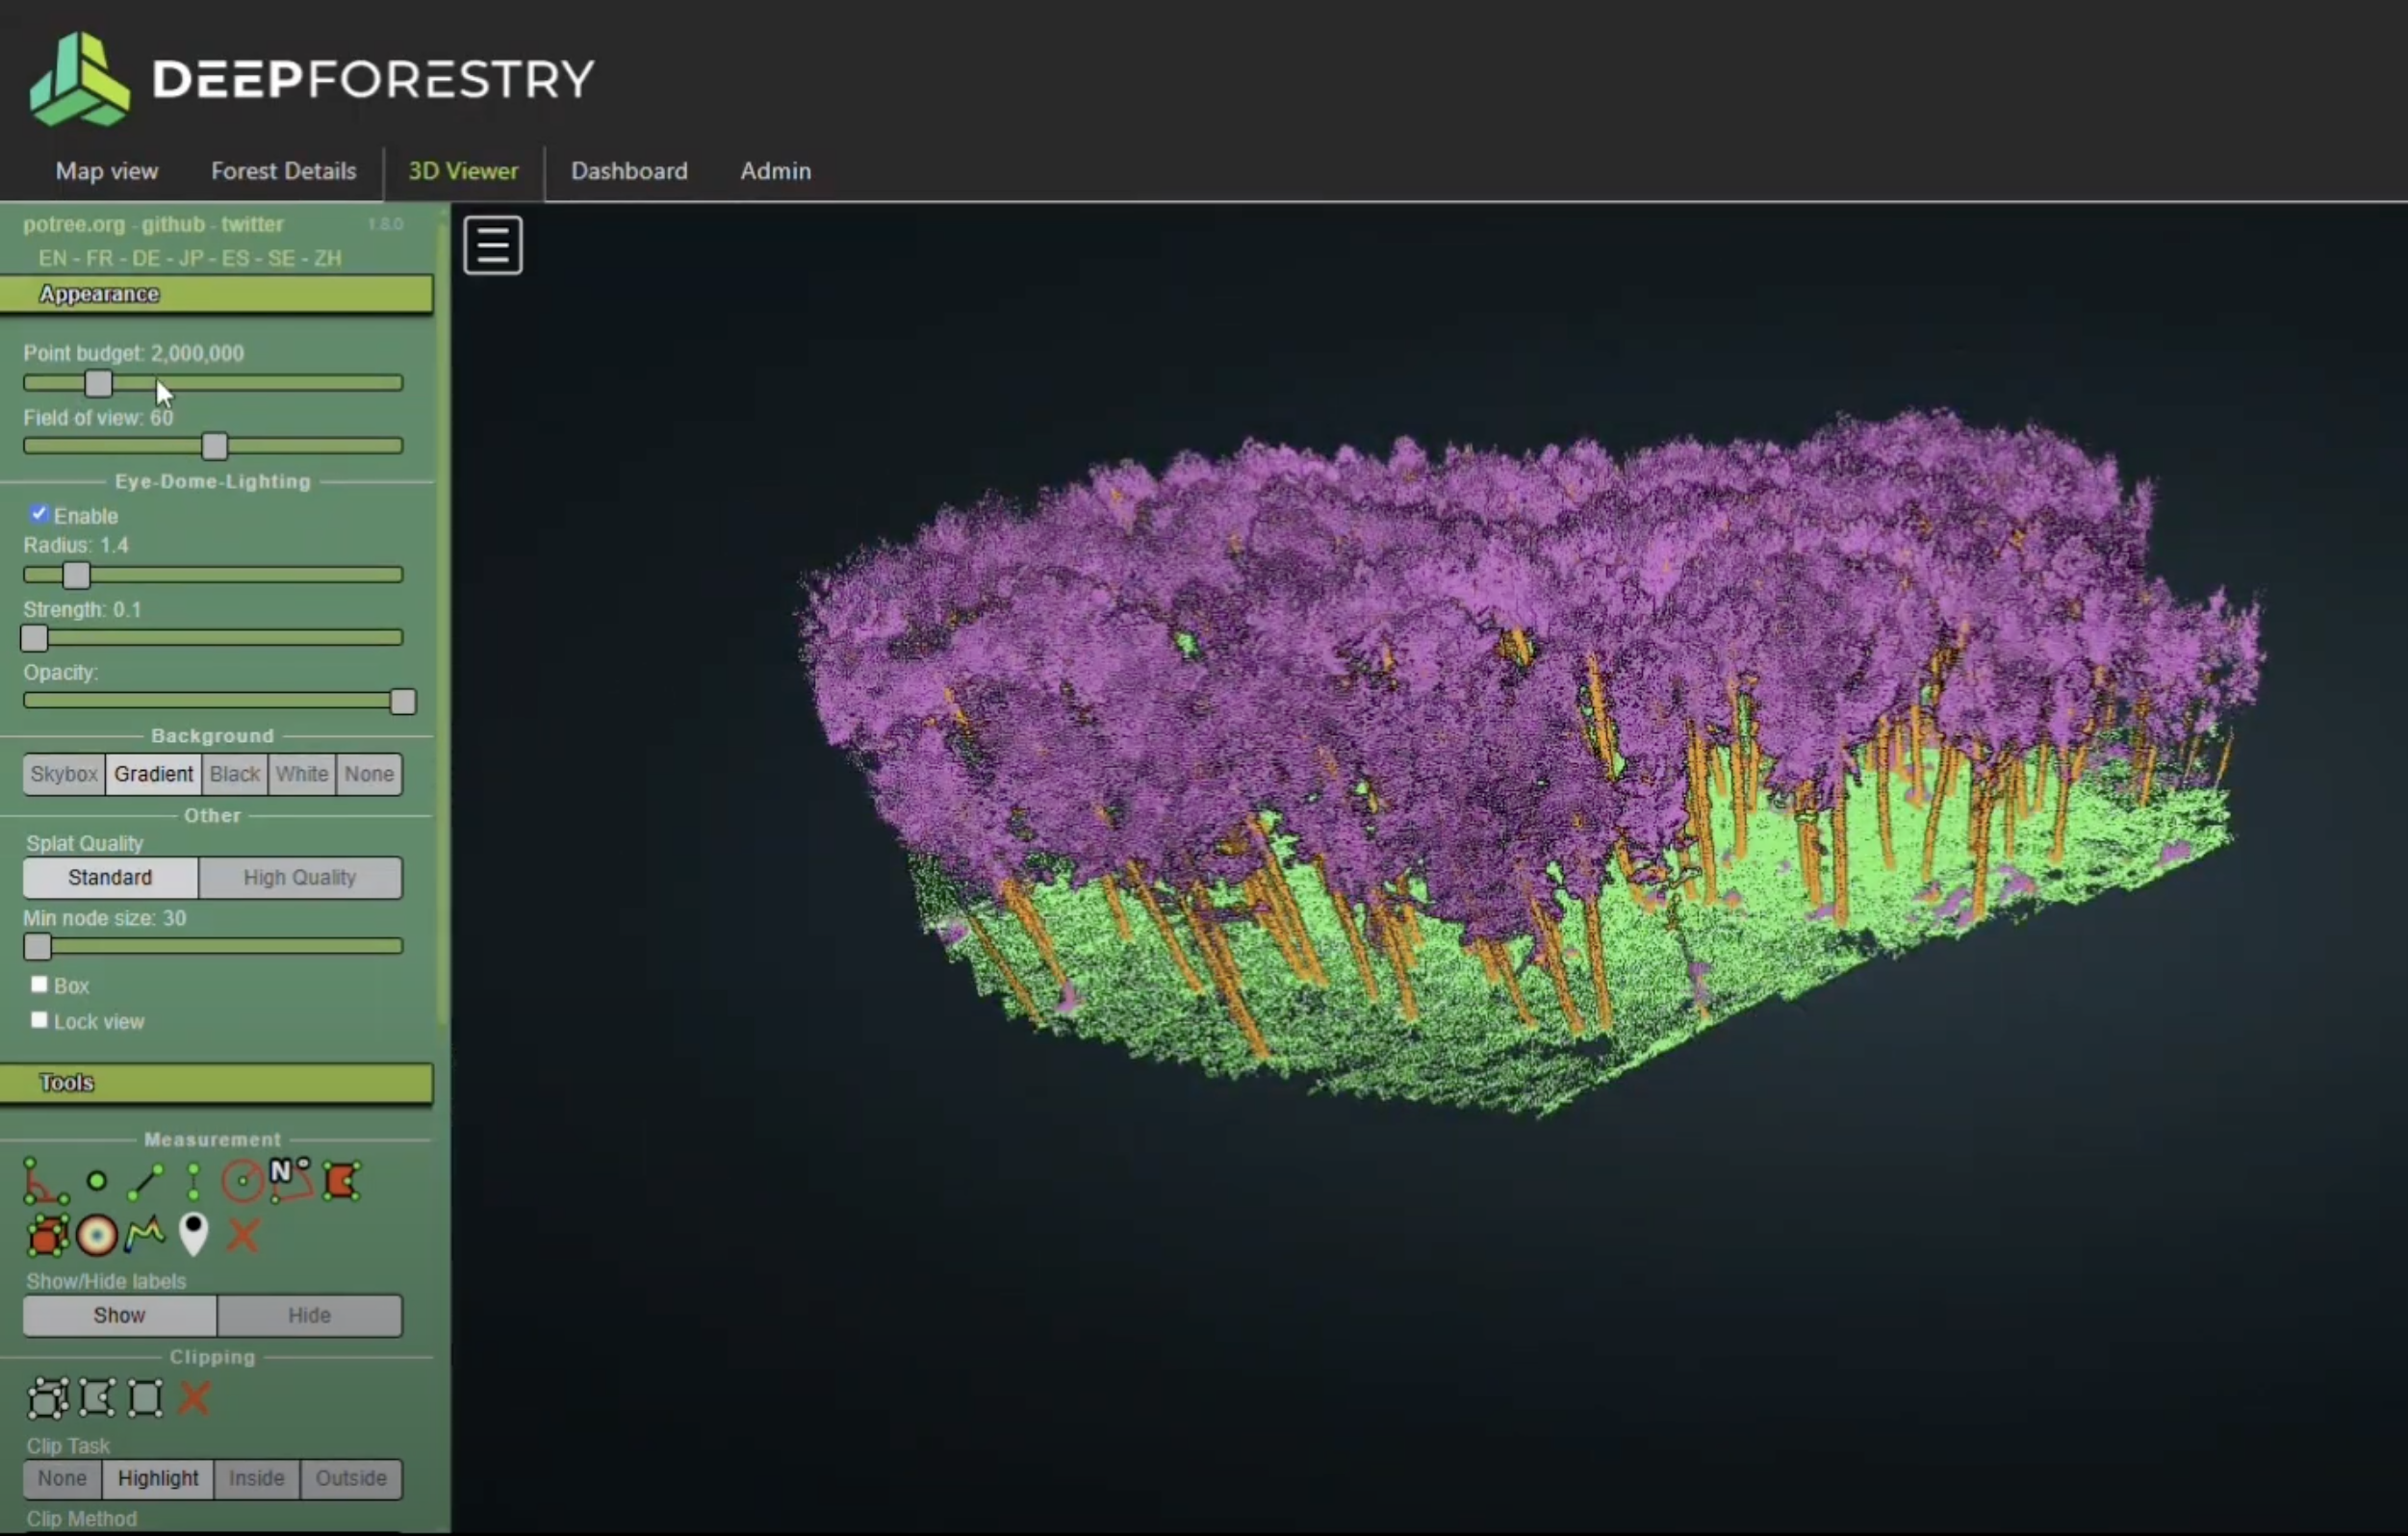Add an annotation marker pin

point(193,1236)
